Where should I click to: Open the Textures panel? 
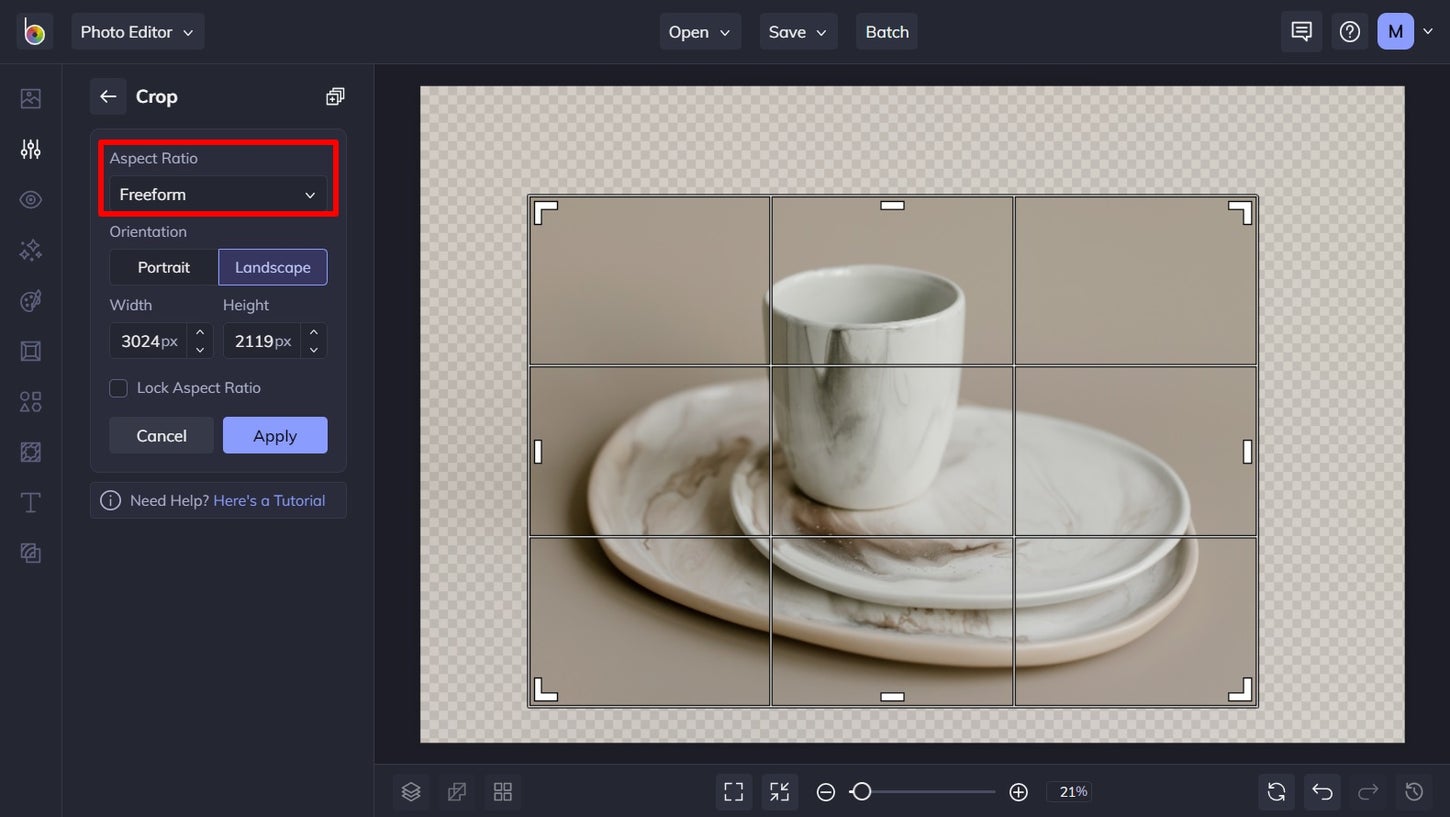click(x=30, y=452)
